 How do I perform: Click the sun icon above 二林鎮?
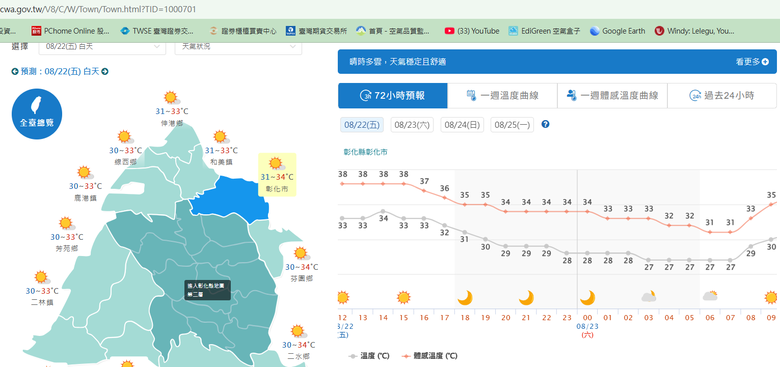[x=41, y=277]
